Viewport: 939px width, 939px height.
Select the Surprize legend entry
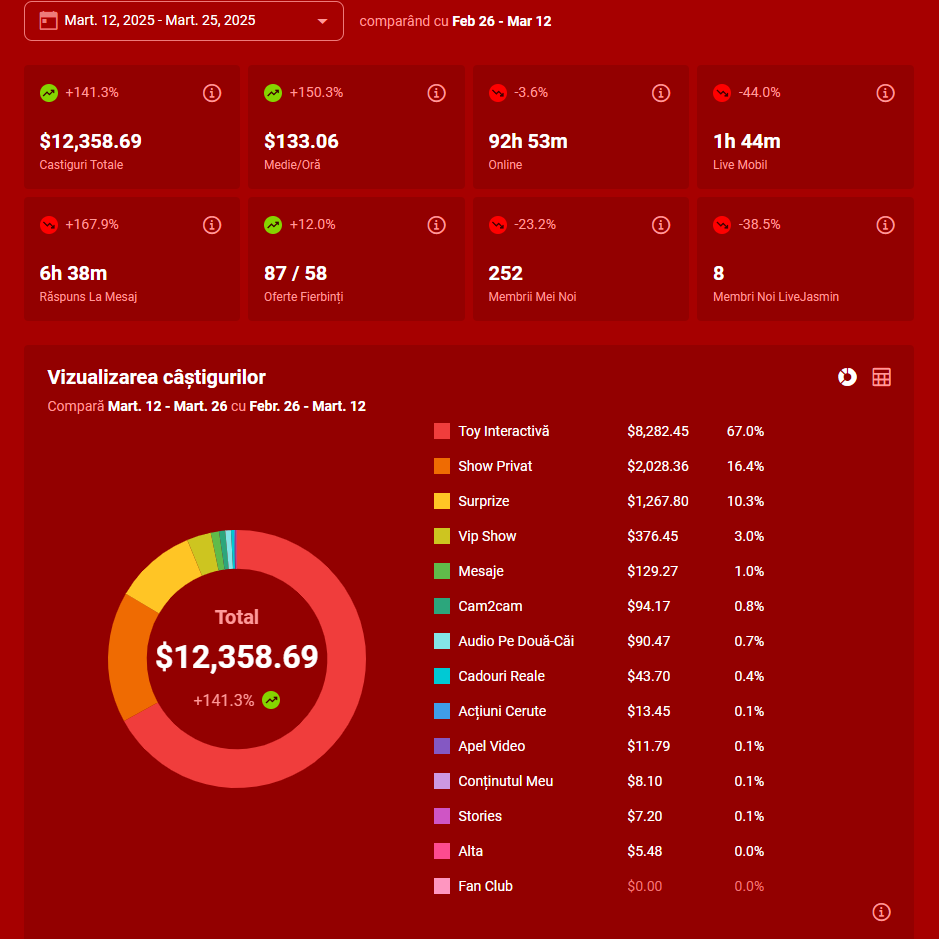pos(483,501)
